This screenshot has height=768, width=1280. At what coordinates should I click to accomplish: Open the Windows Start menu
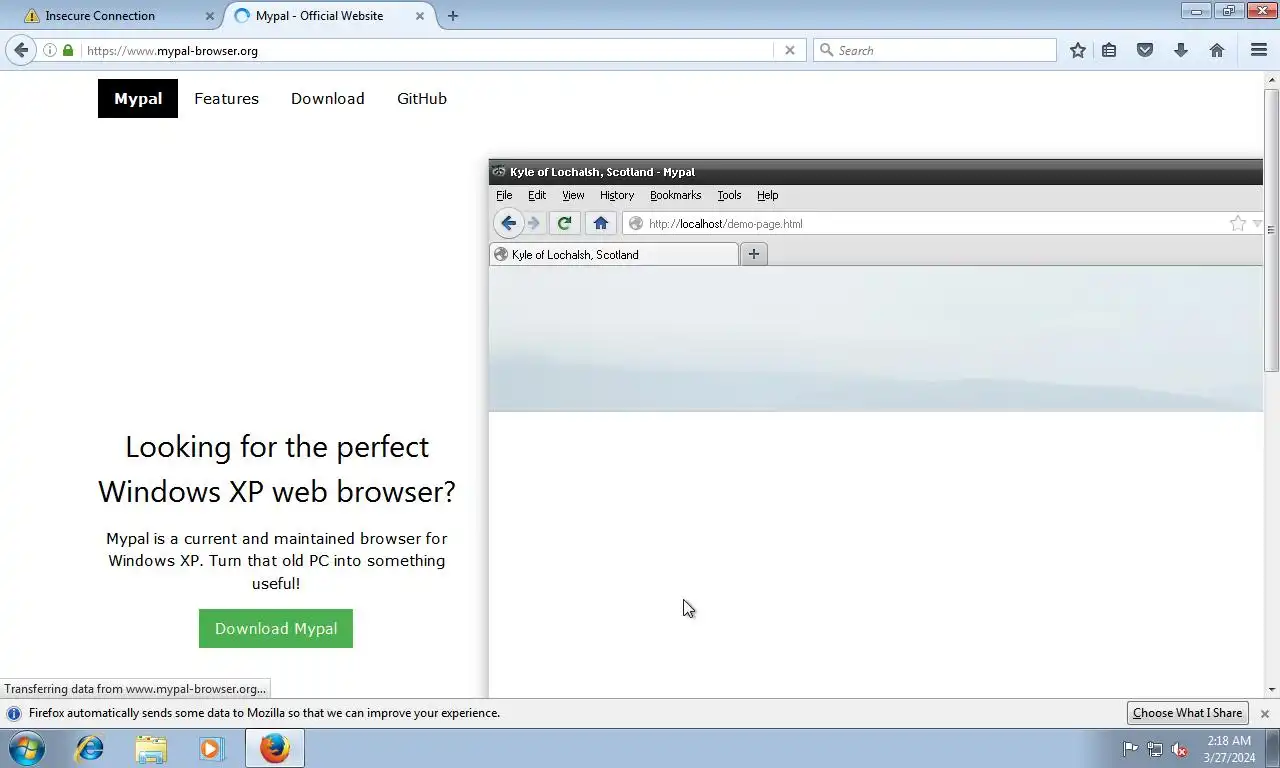(27, 748)
